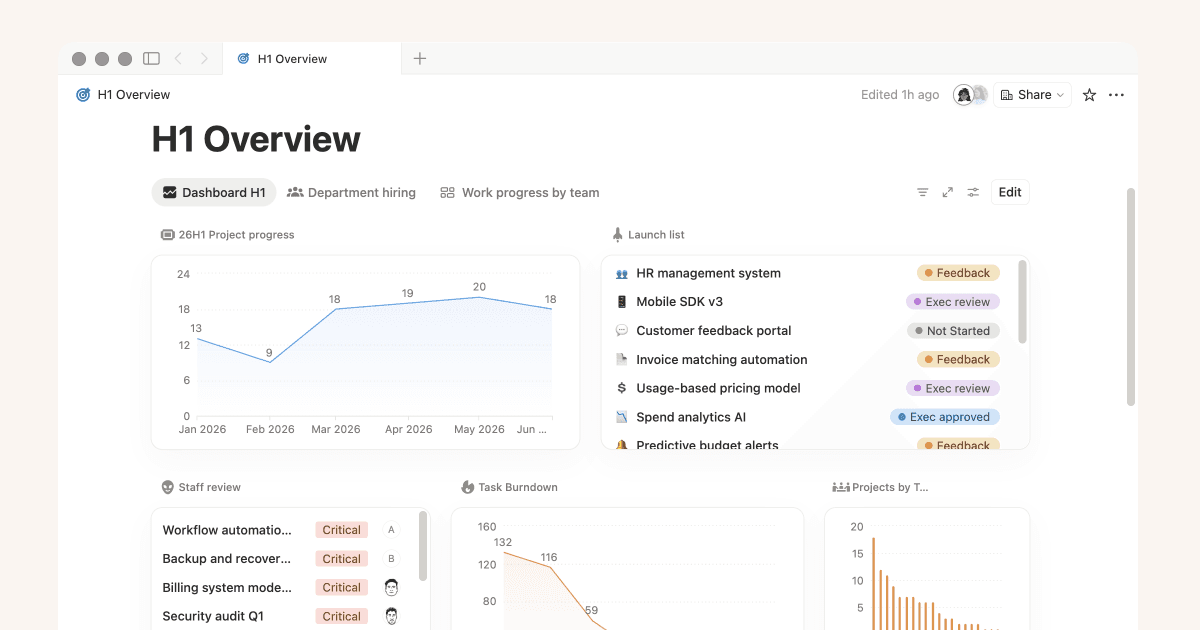Image resolution: width=1200 pixels, height=630 pixels.
Task: Click the chart icon next to 26H1 Project progress
Action: click(x=166, y=234)
